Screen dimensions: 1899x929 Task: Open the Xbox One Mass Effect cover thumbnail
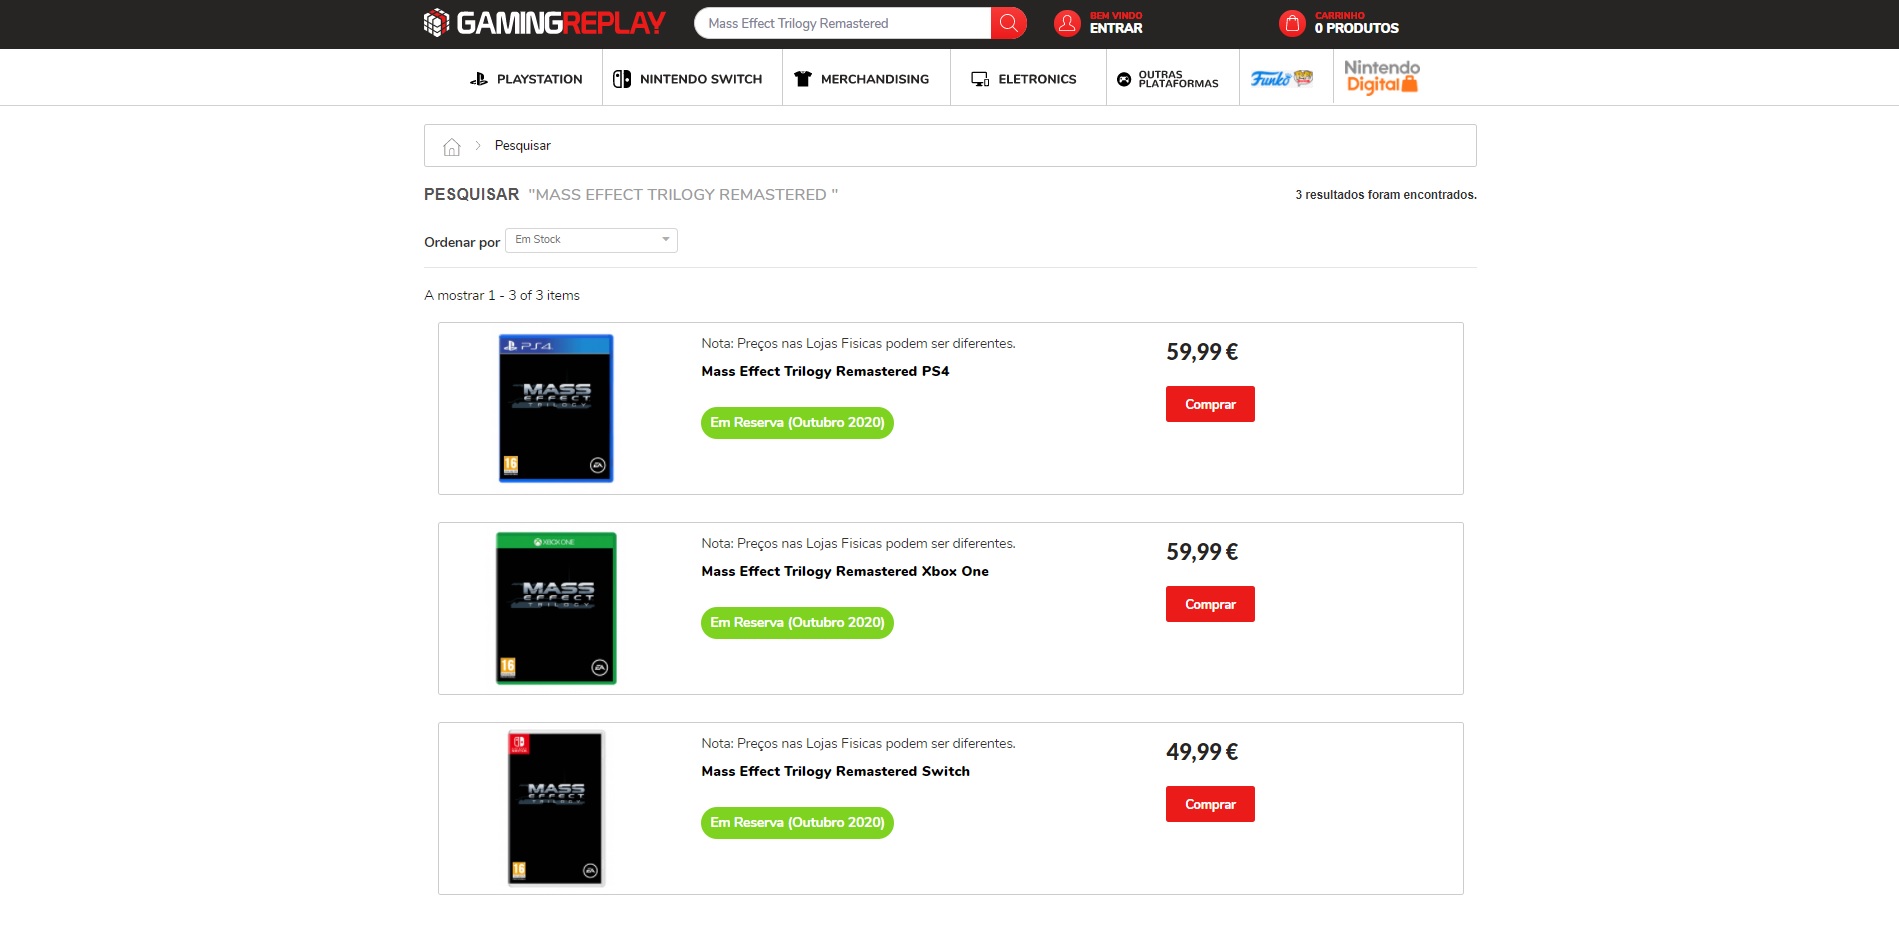coord(556,608)
